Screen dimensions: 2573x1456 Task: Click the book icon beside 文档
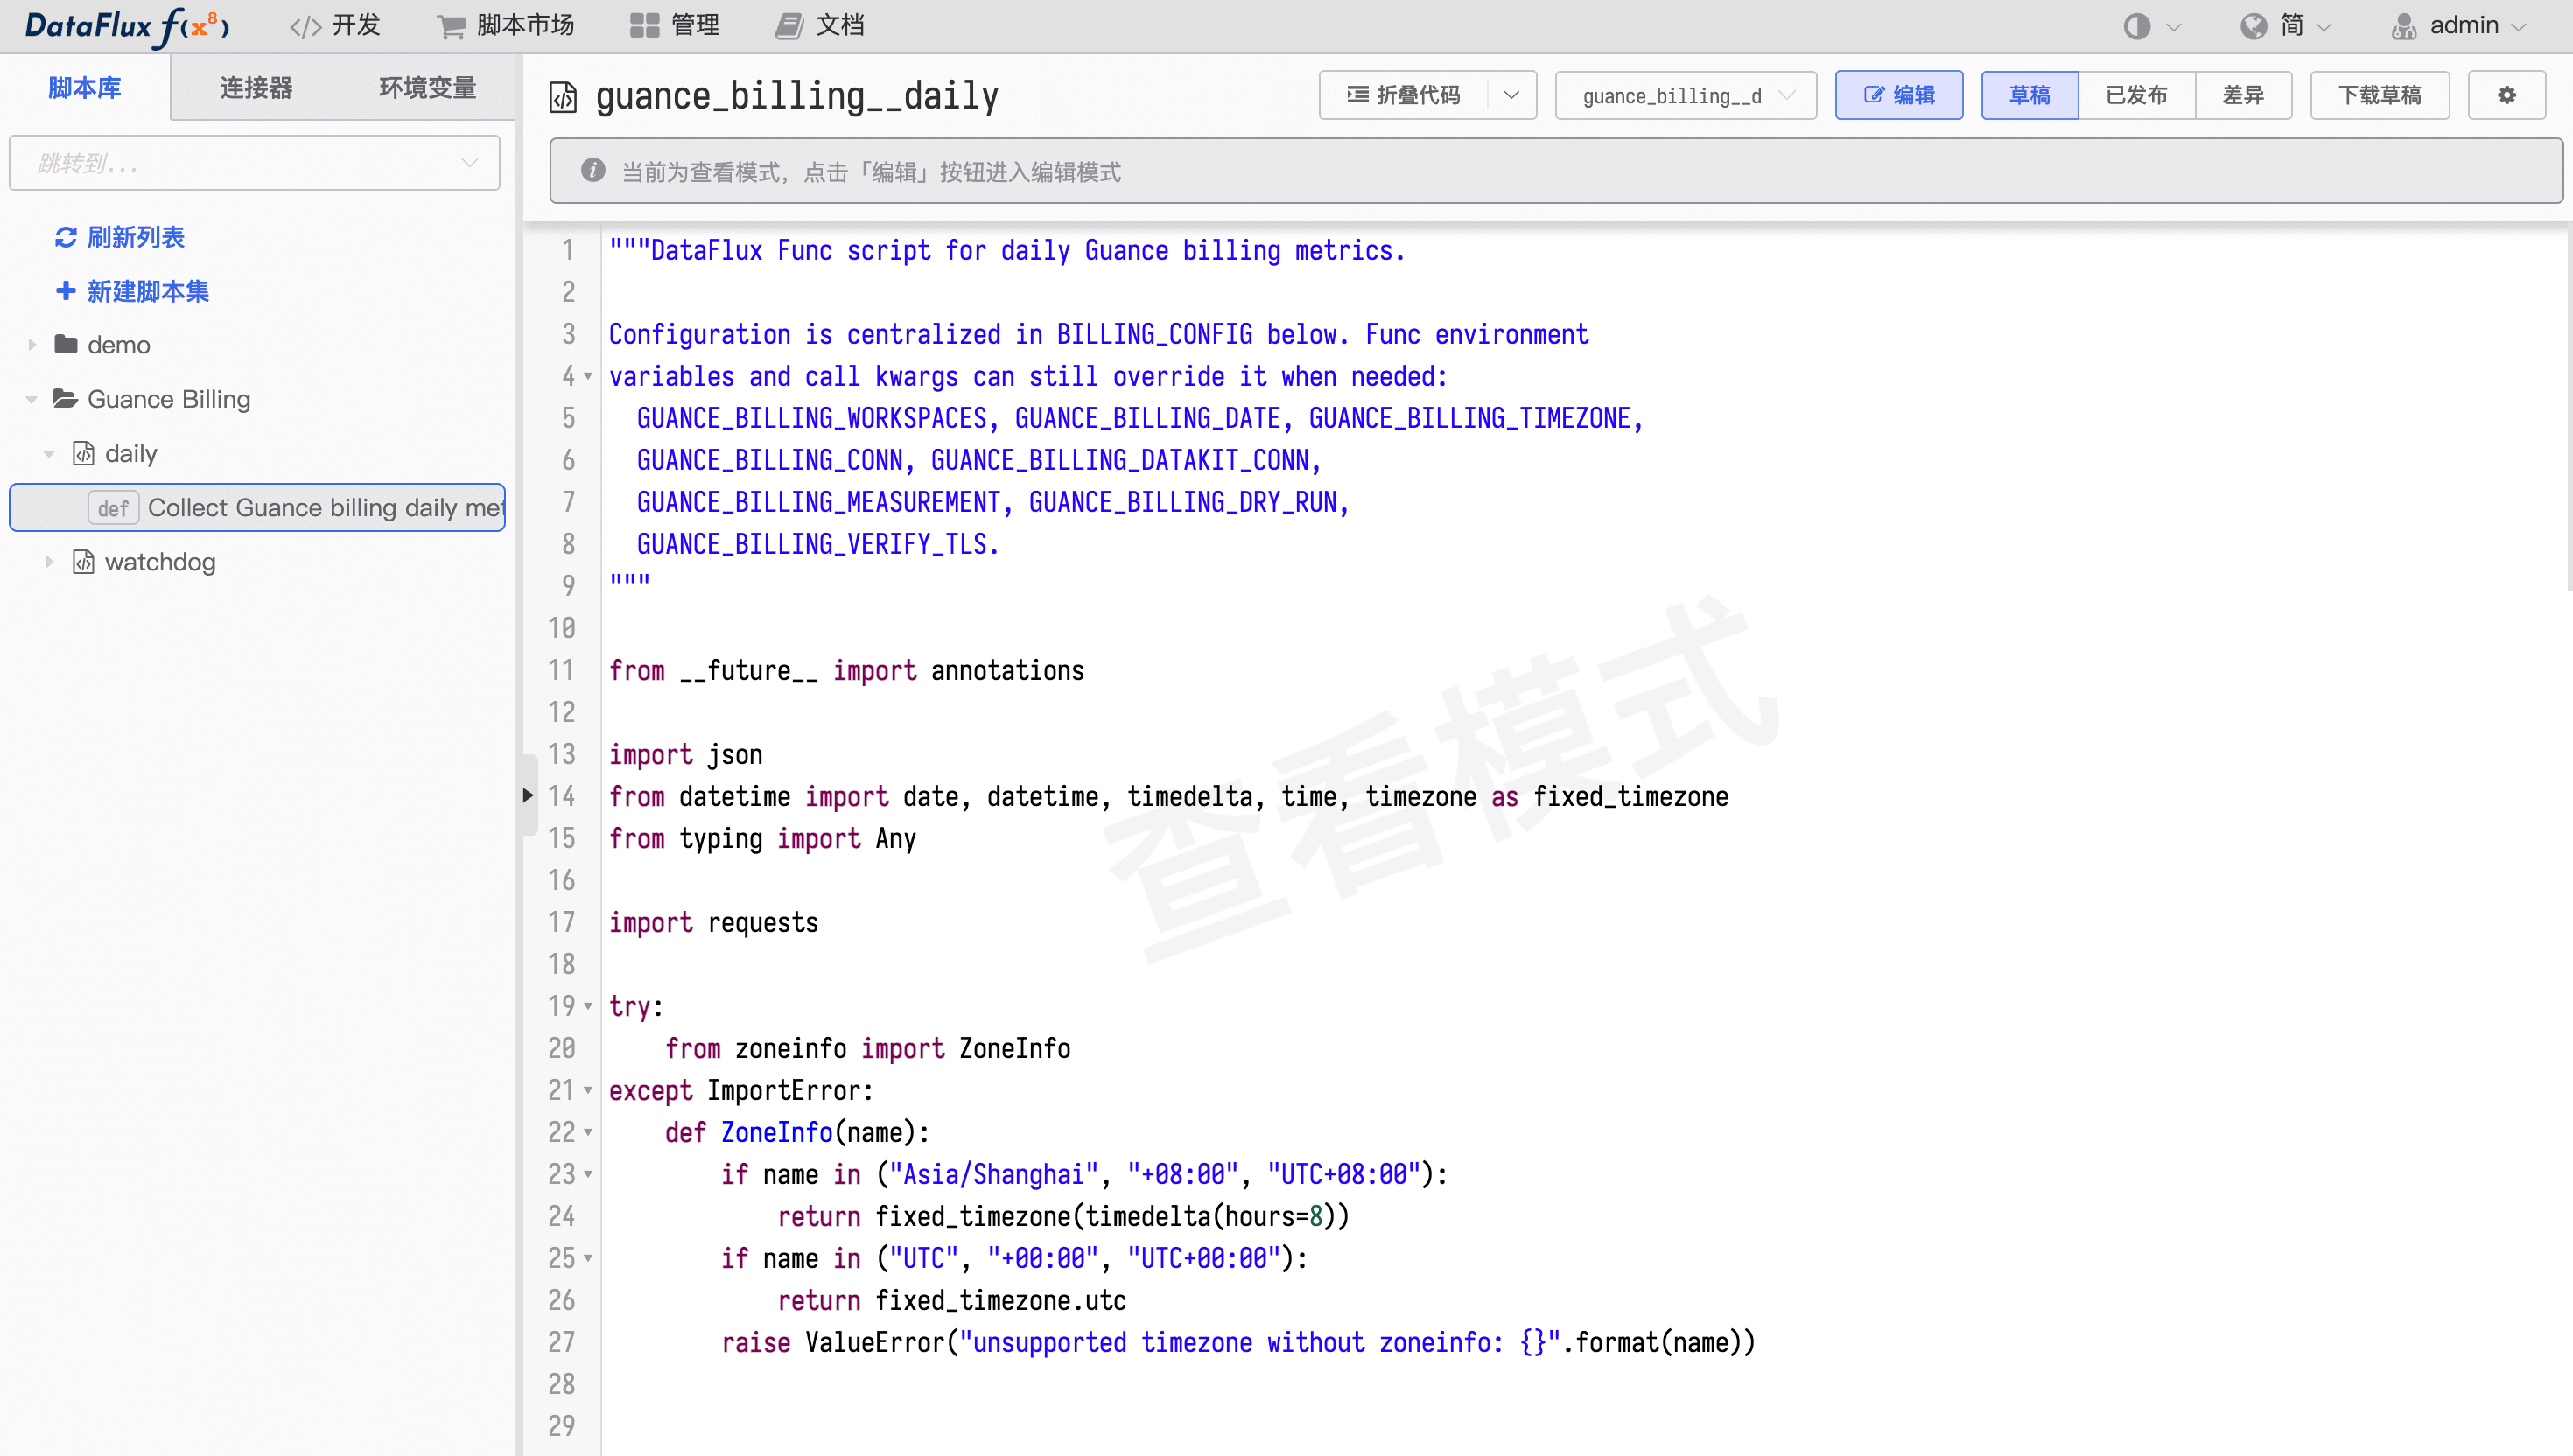pos(790,26)
